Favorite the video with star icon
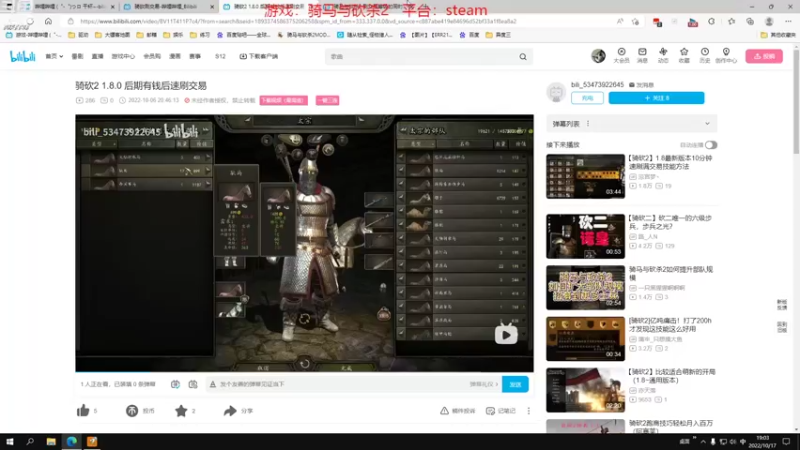800x450 pixels. click(181, 410)
